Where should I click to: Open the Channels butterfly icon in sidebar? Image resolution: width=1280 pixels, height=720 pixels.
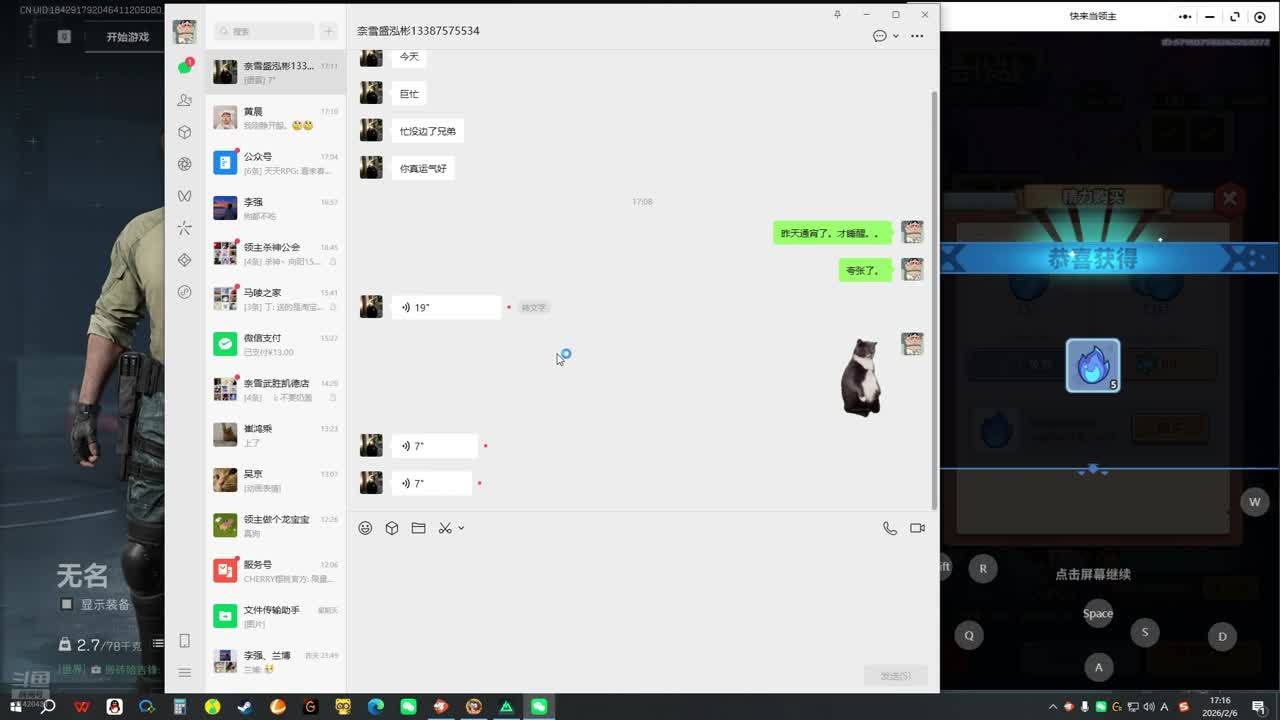click(184, 196)
